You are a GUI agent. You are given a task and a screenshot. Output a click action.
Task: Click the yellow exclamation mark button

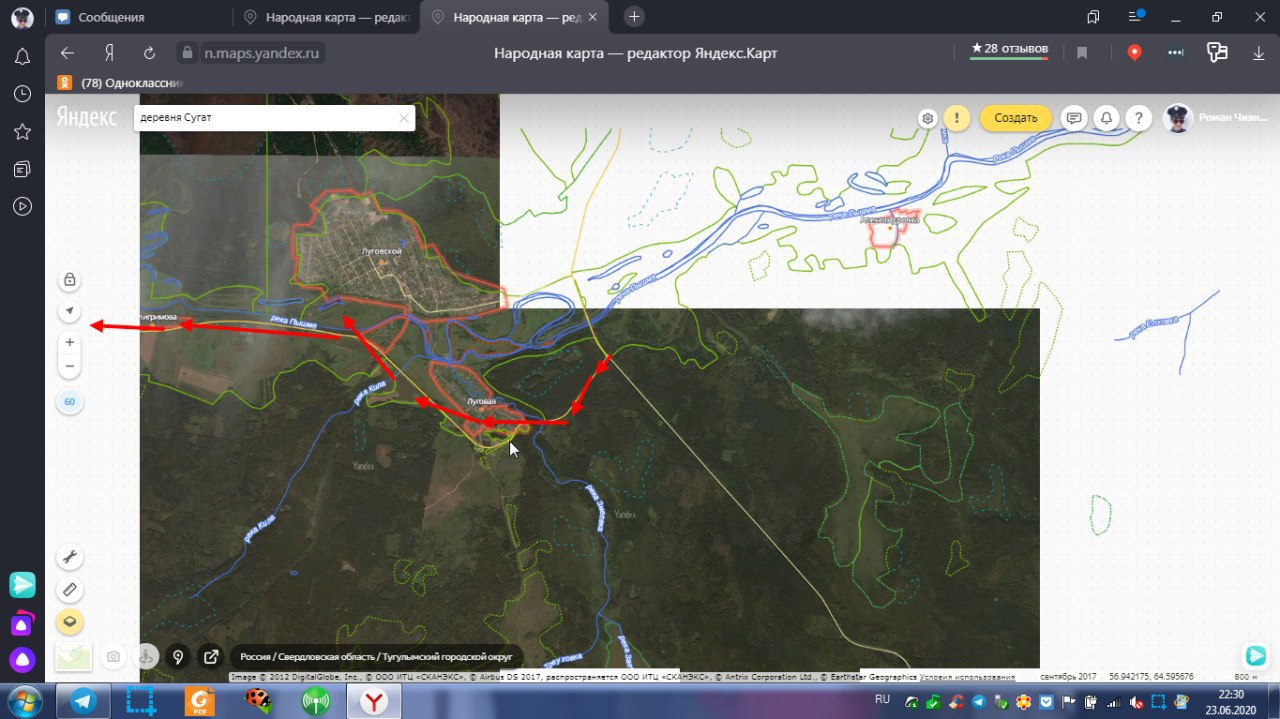957,118
